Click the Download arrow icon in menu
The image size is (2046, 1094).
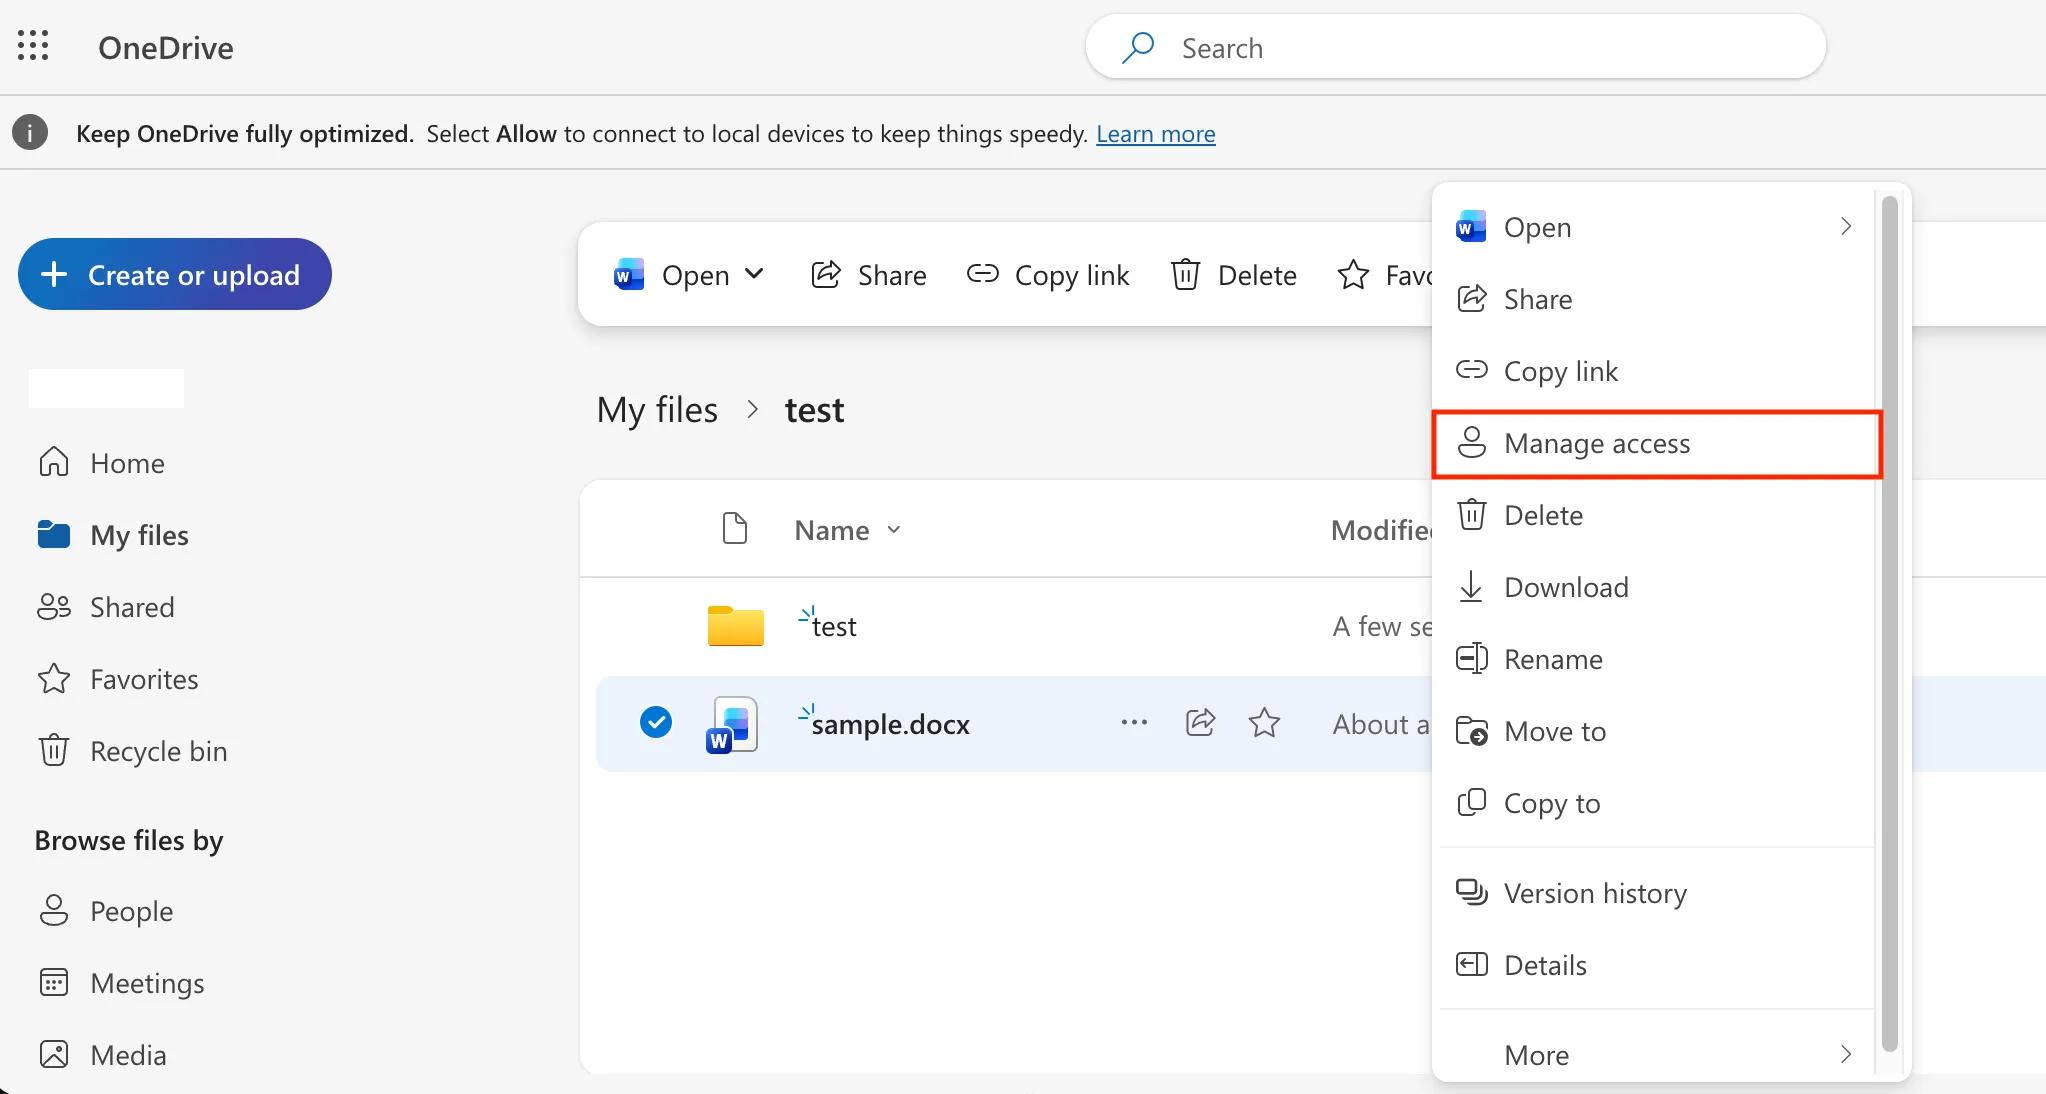click(x=1471, y=586)
